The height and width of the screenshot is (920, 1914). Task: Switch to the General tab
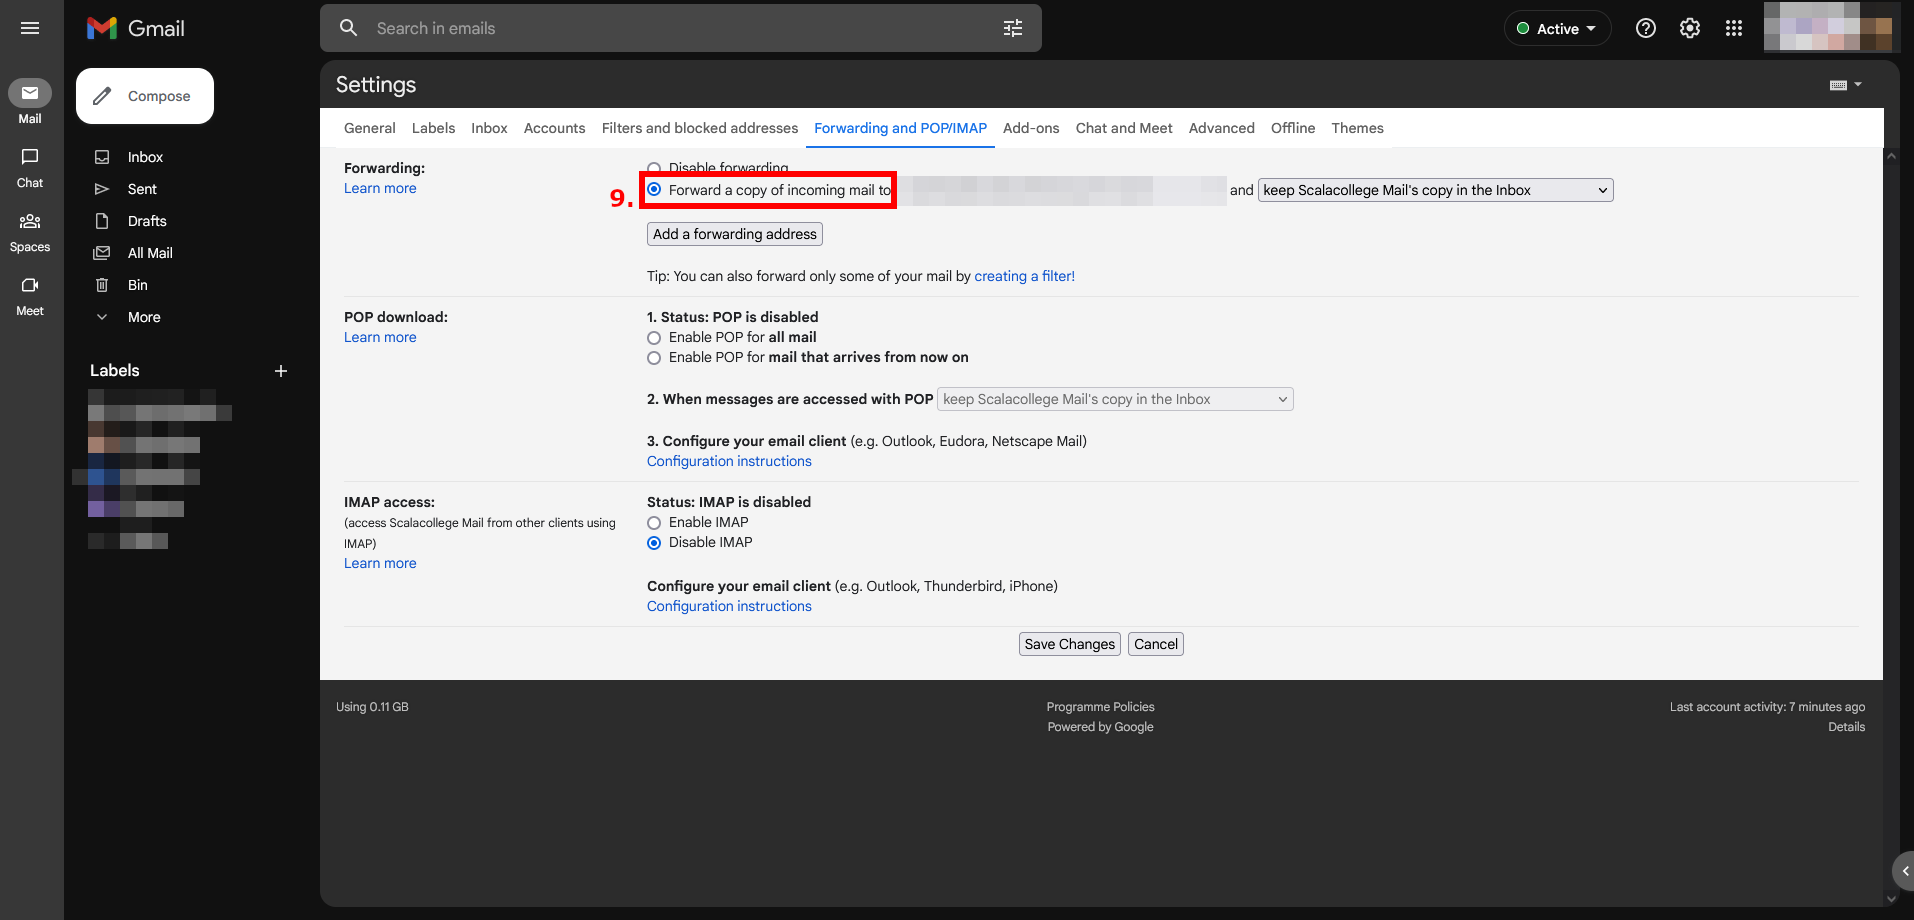tap(370, 128)
